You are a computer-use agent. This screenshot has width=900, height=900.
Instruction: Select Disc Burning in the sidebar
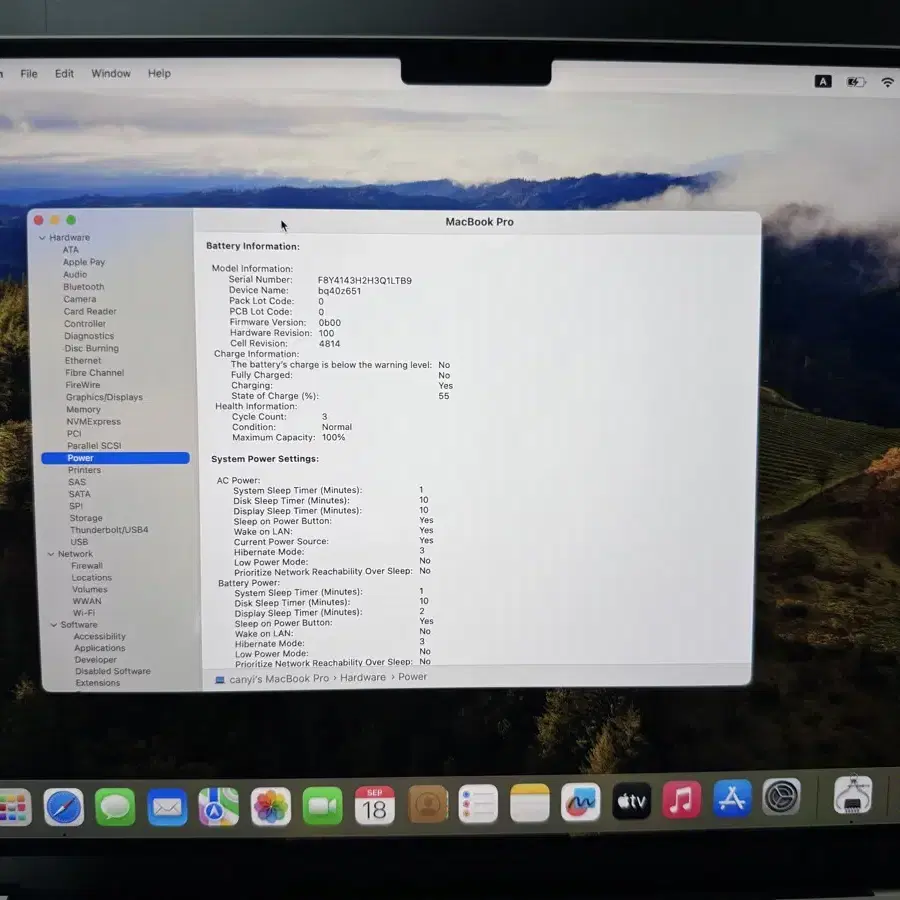click(92, 348)
